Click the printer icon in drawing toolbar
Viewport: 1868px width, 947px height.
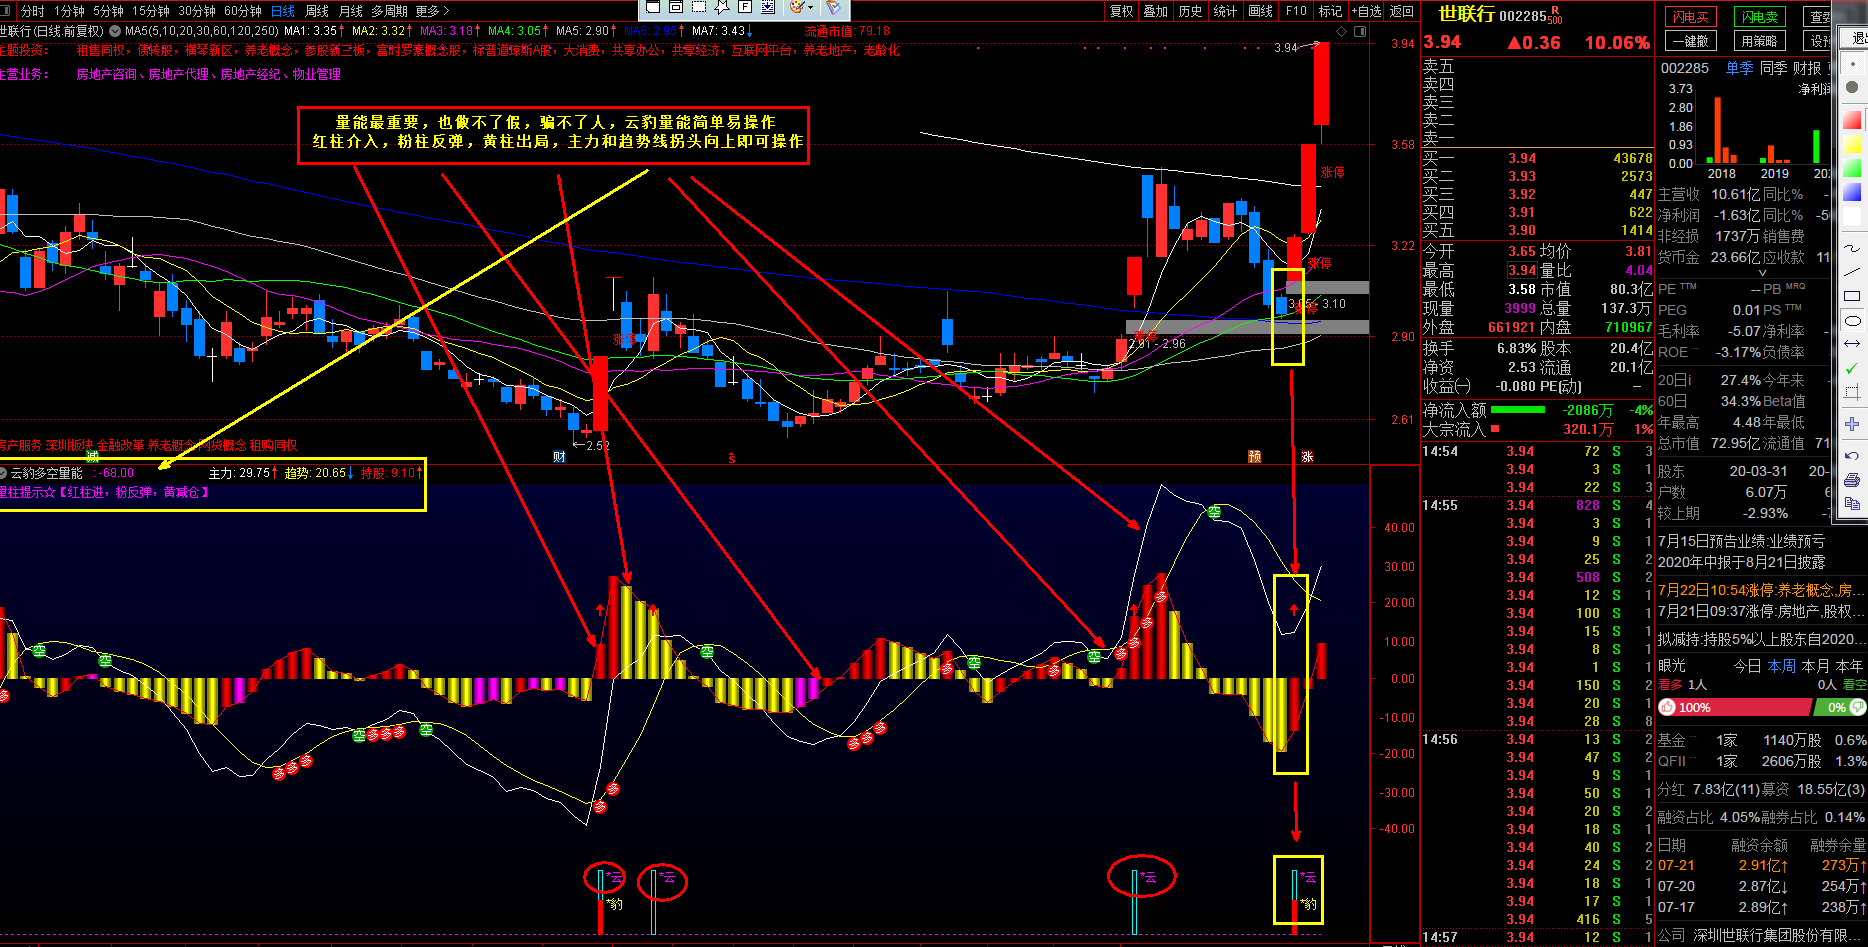(1852, 480)
